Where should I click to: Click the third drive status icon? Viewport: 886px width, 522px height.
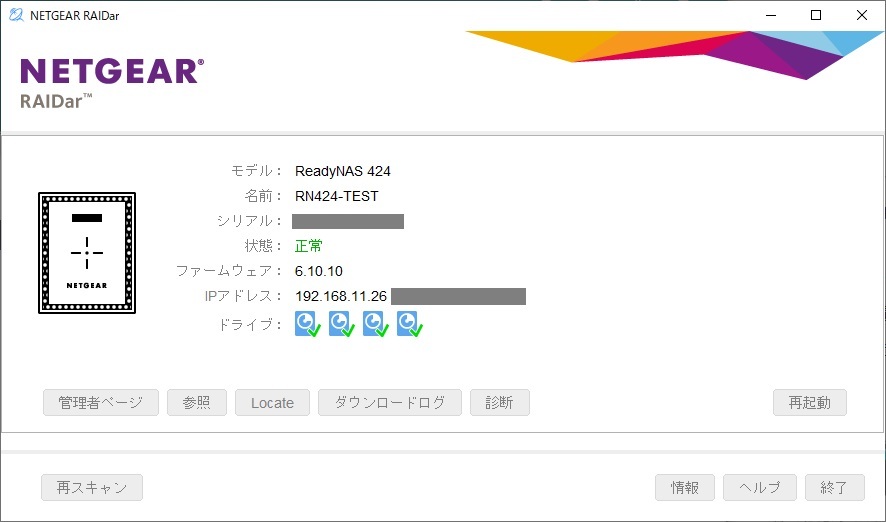click(376, 324)
